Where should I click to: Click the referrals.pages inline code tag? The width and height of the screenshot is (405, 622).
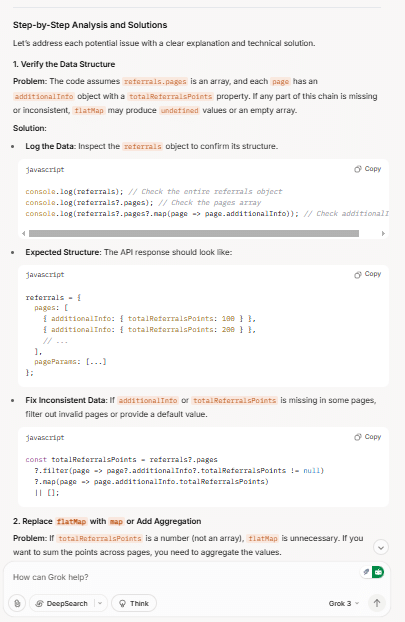[155, 81]
